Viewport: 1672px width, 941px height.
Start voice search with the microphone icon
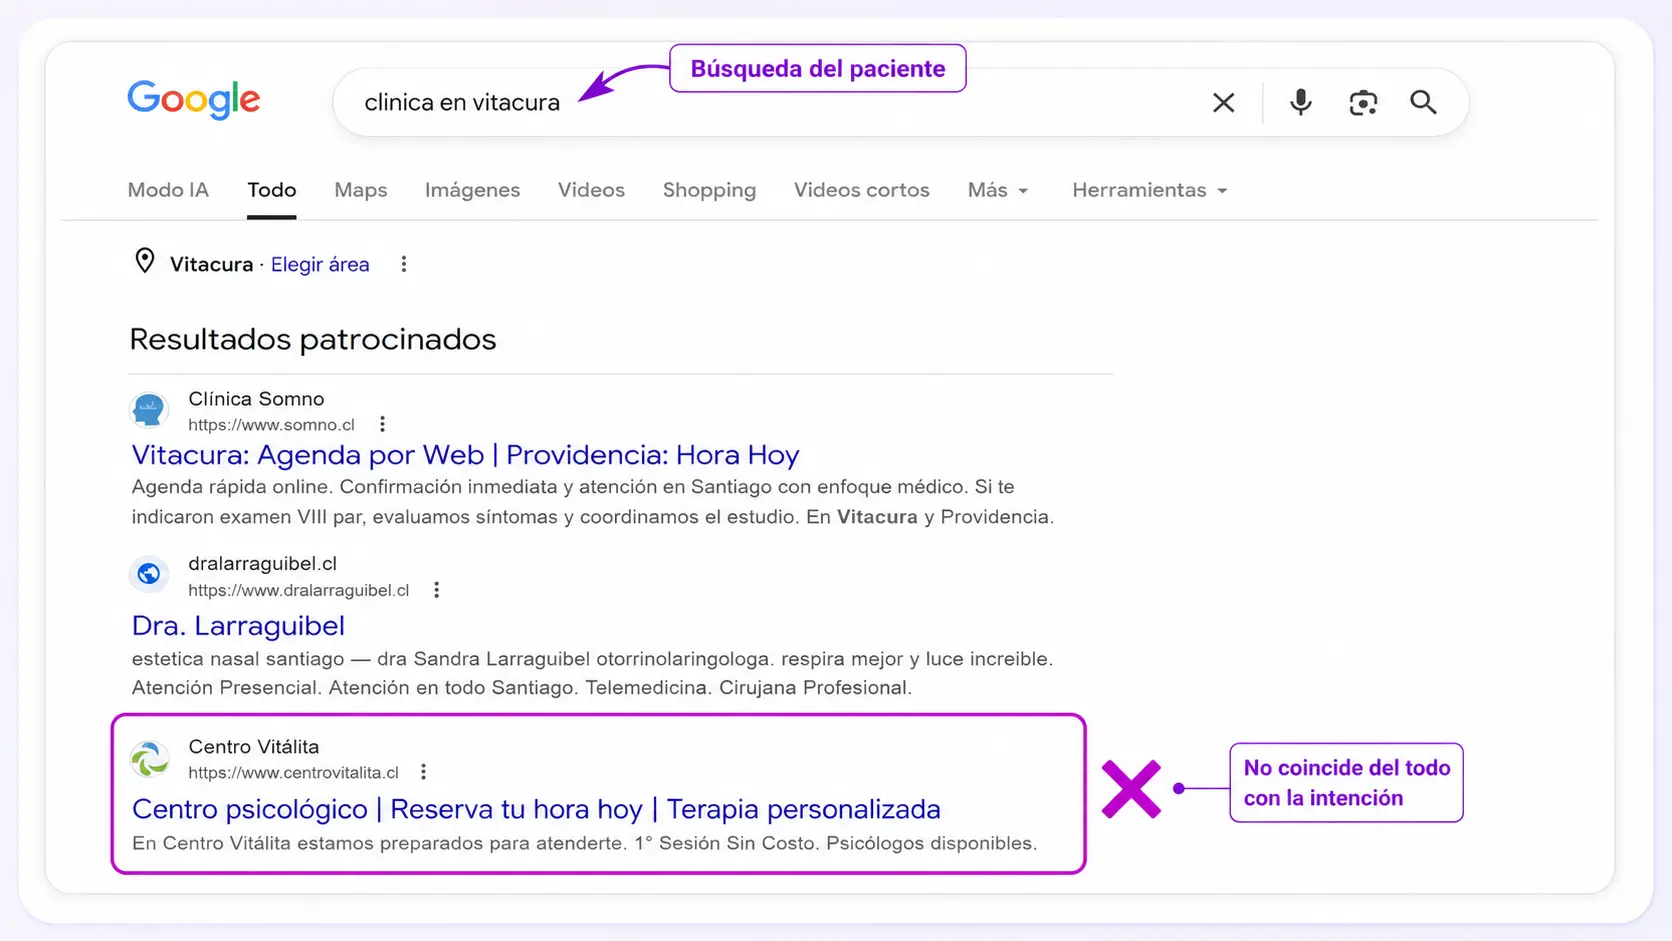pyautogui.click(x=1300, y=102)
